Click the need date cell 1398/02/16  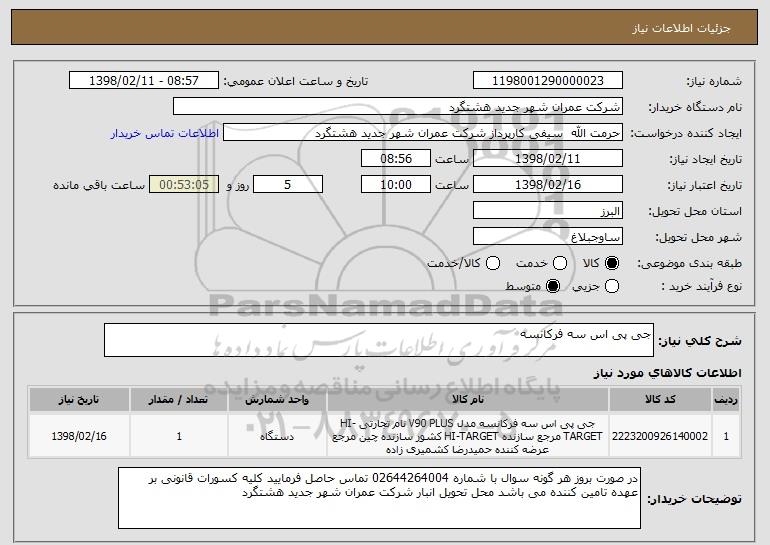(79, 436)
